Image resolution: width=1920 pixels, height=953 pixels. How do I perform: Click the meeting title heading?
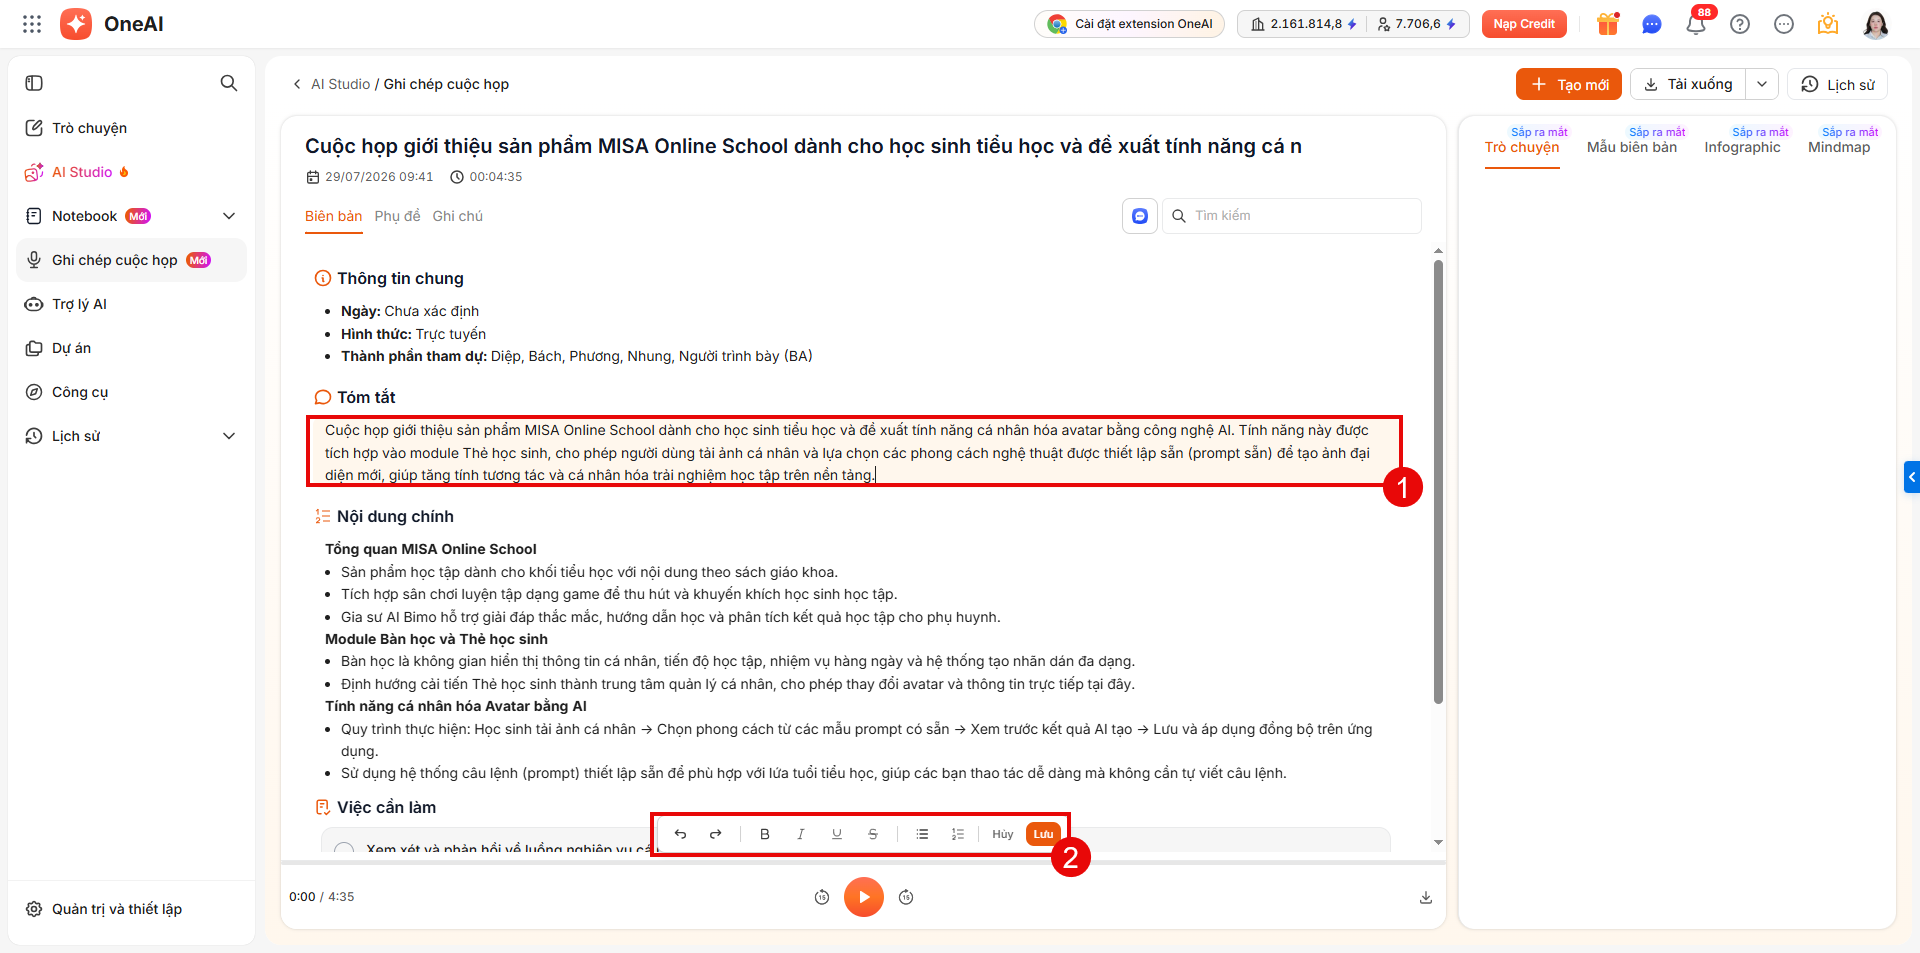click(x=803, y=146)
